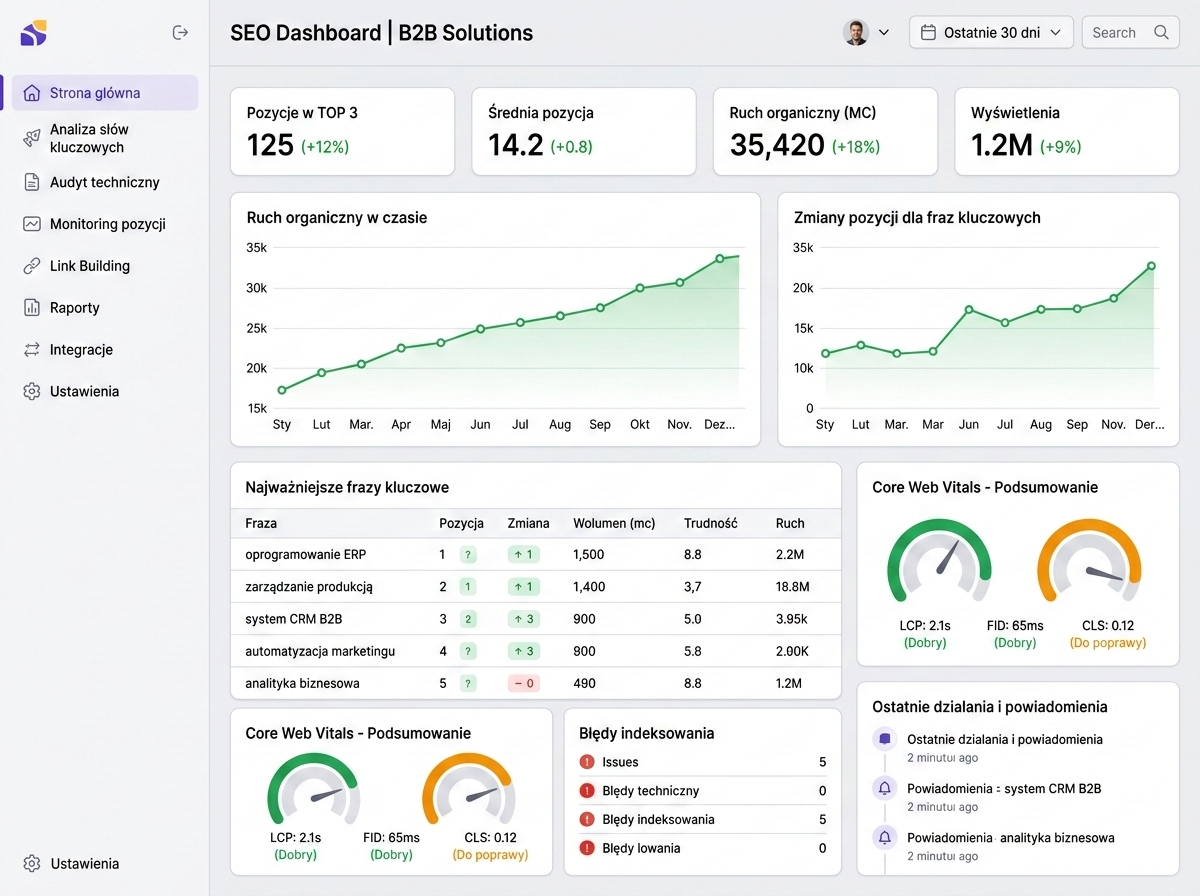Click the purple app logo
Viewport: 1200px width, 896px height.
[x=34, y=33]
